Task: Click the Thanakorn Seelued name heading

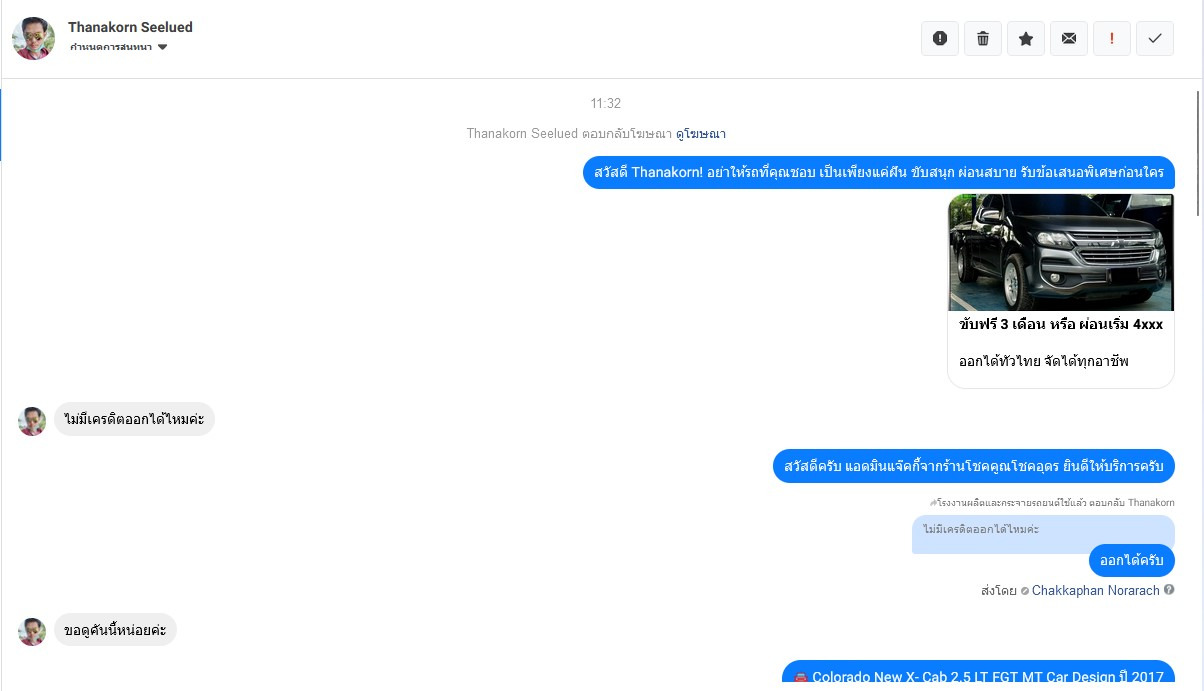Action: pyautogui.click(x=130, y=27)
